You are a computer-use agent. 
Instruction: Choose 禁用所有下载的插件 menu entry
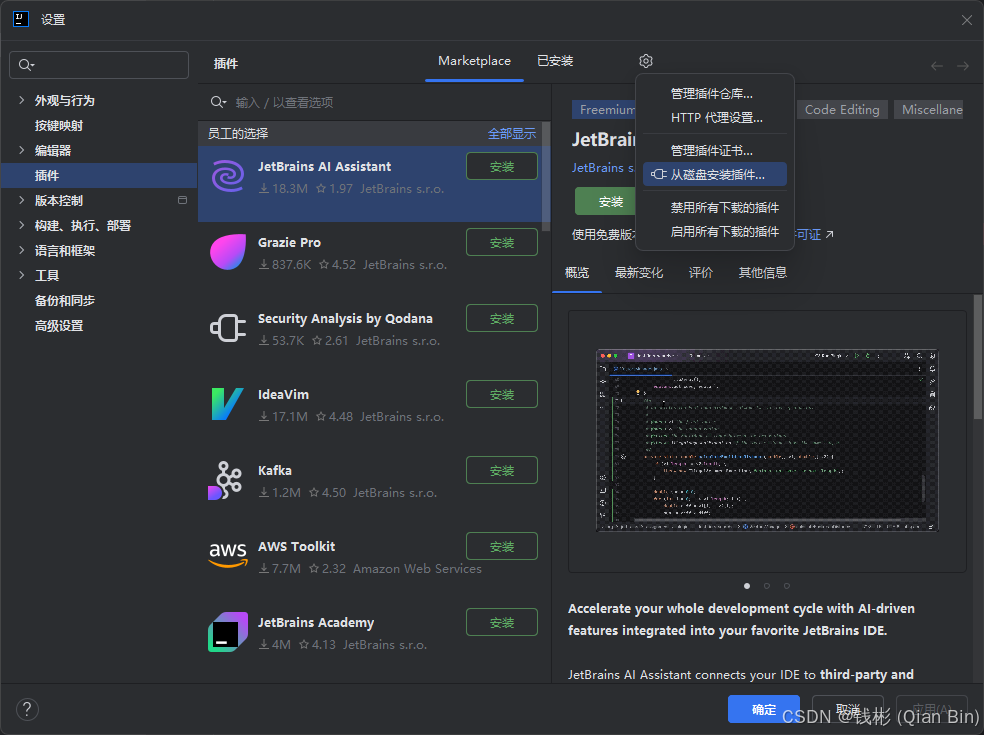click(x=715, y=208)
